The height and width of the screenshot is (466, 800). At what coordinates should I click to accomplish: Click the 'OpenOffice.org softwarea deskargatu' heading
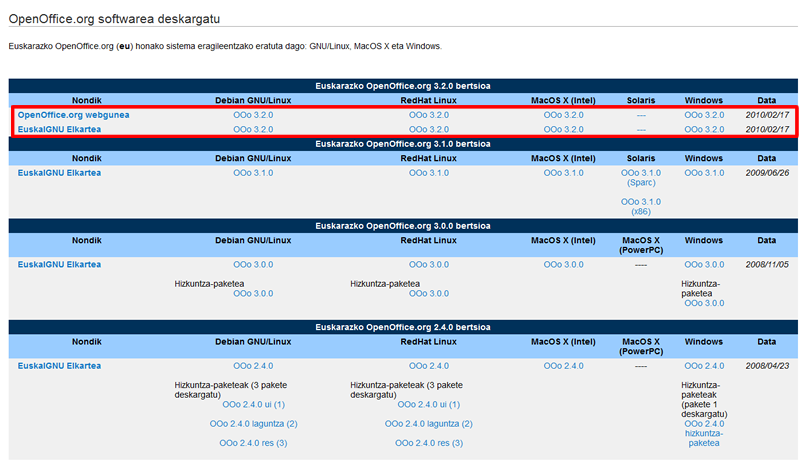(x=114, y=19)
